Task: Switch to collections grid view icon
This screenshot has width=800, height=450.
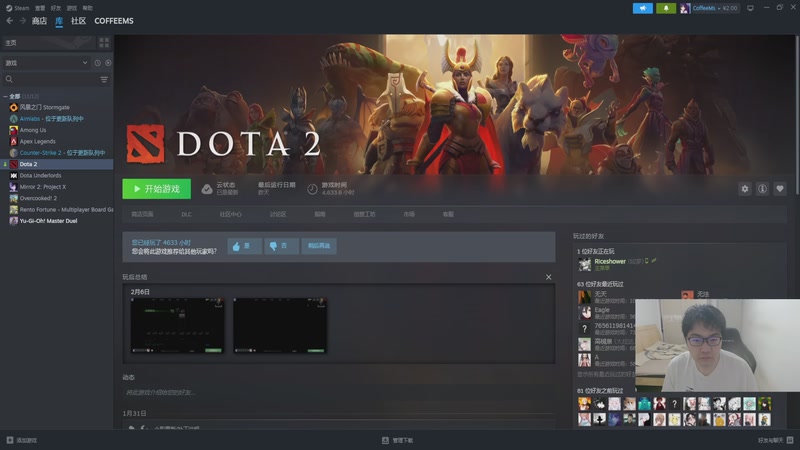Action: 104,43
